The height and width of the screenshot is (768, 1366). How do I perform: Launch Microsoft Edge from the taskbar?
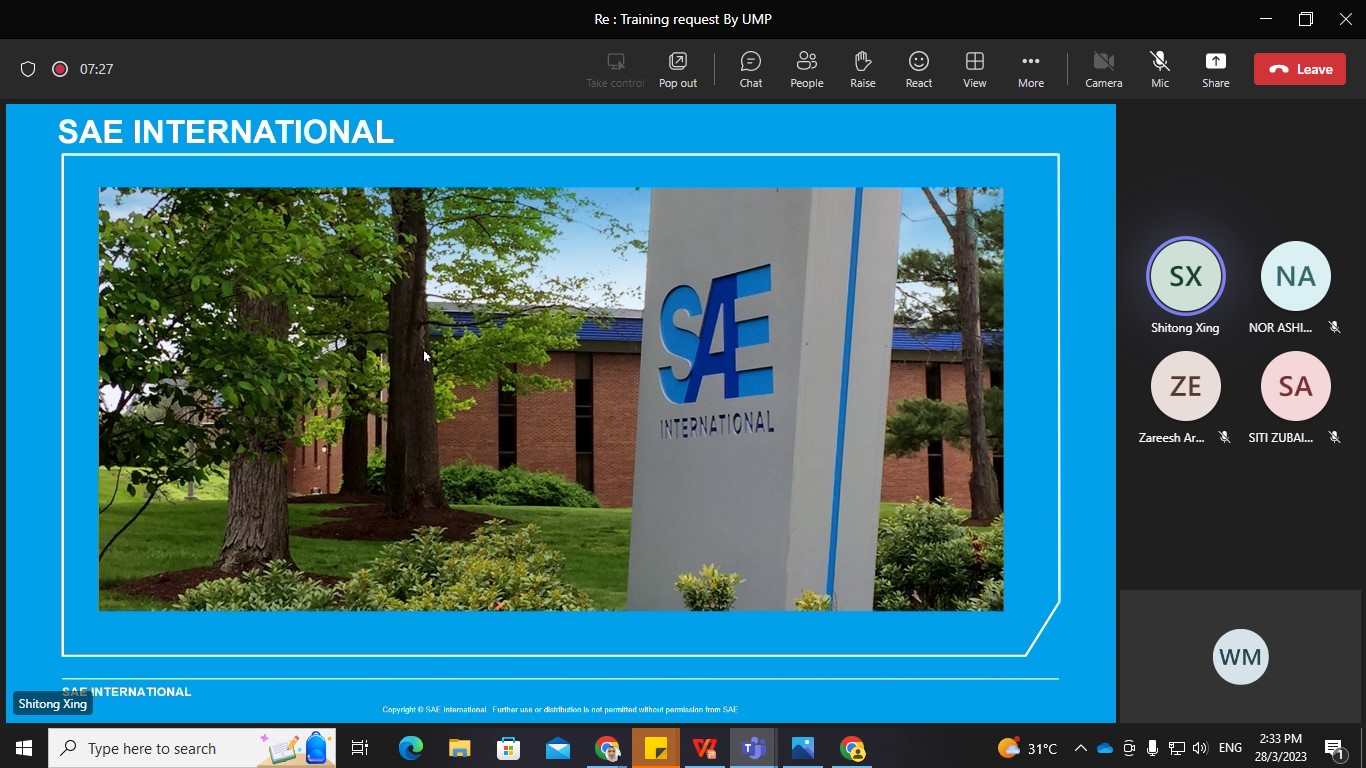point(411,748)
